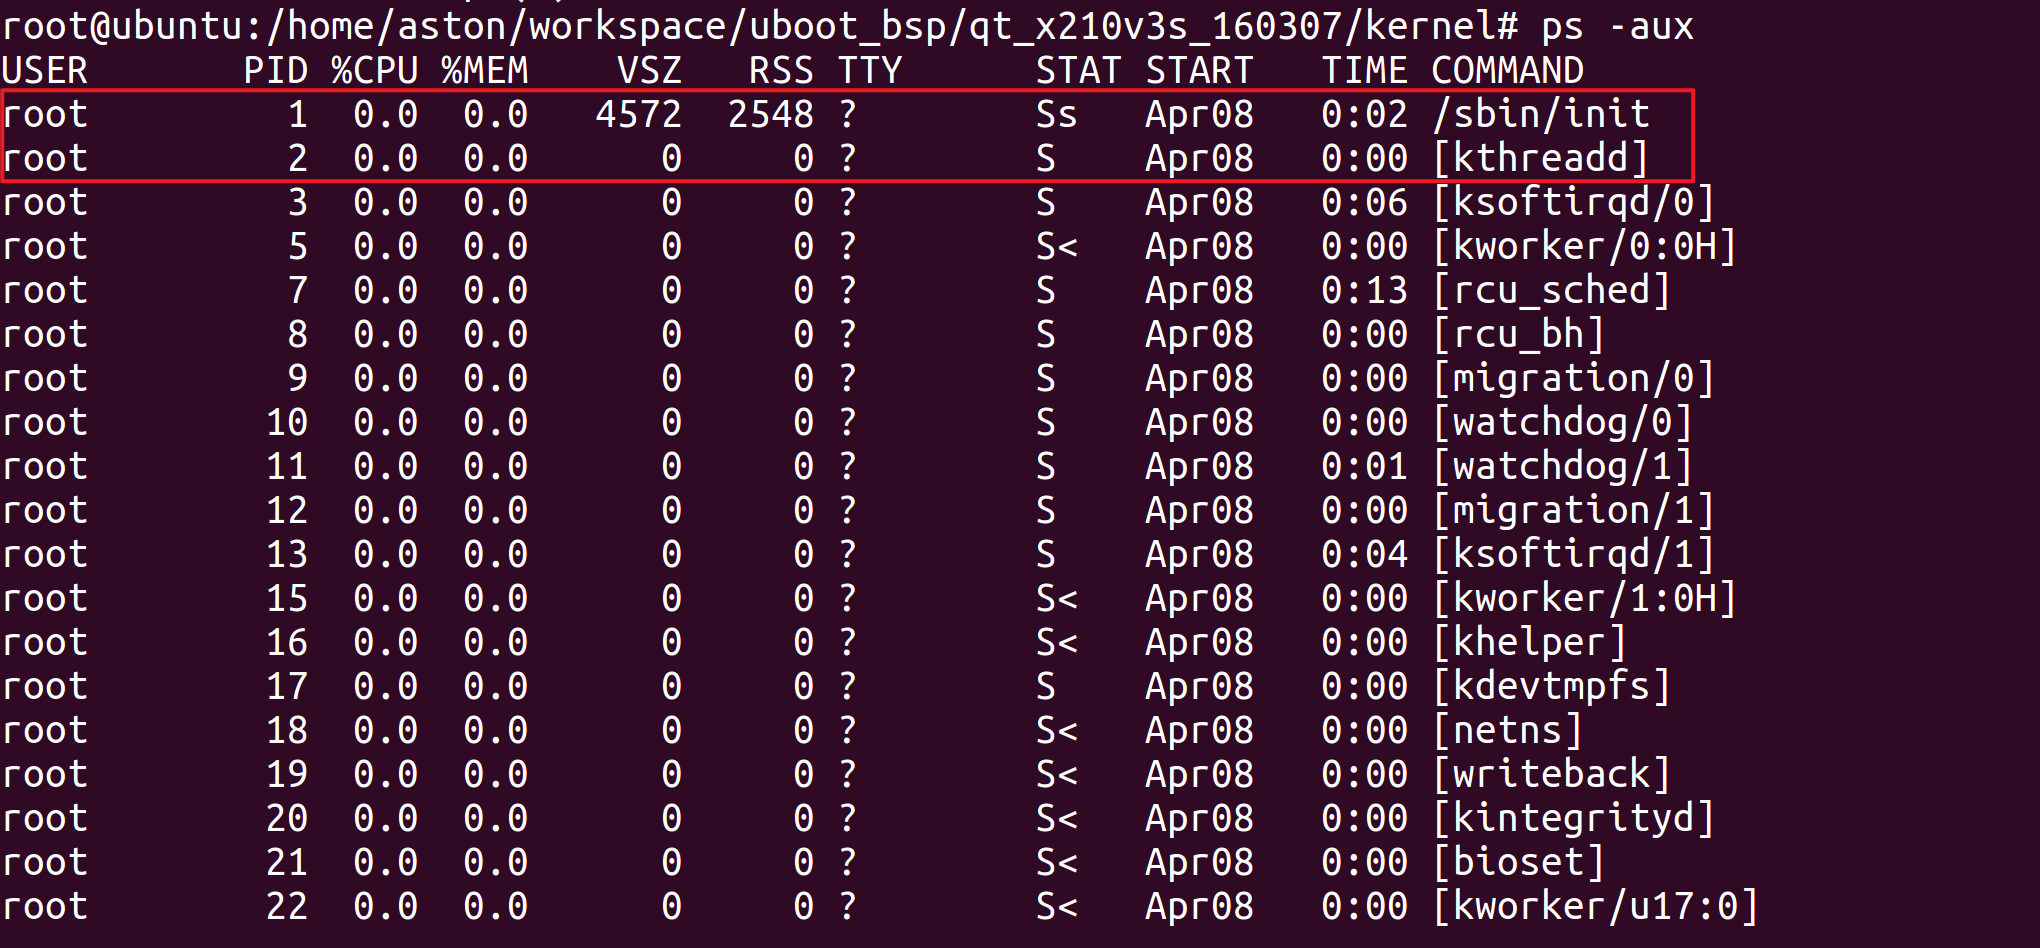The image size is (2040, 948).
Task: Click the STAT column header
Action: [1078, 70]
